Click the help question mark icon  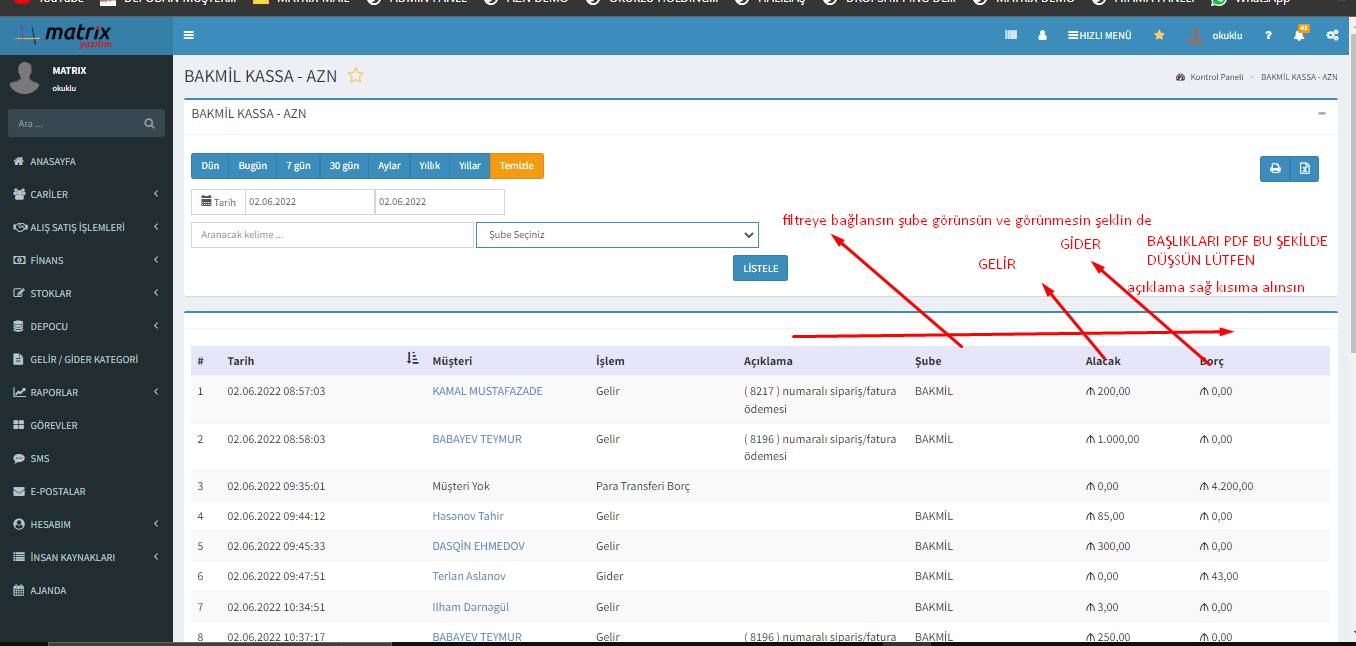(x=1268, y=35)
